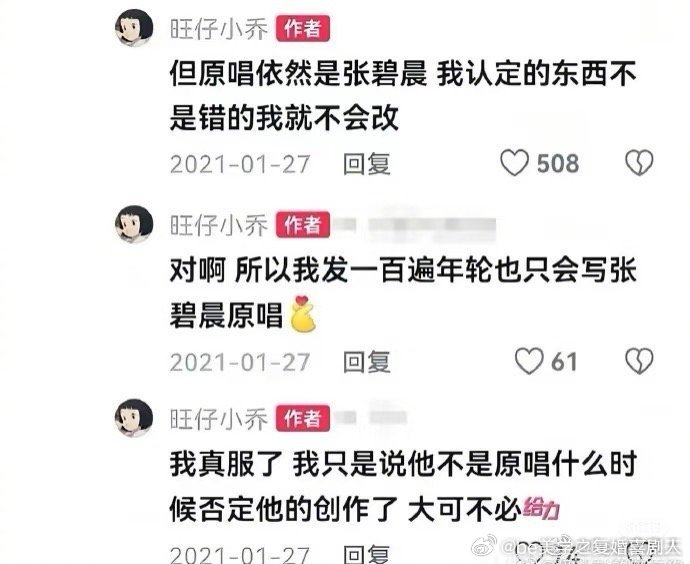Screen dimensions: 690x564
Task: Tap the pink 给力 sticker
Action: coord(541,509)
